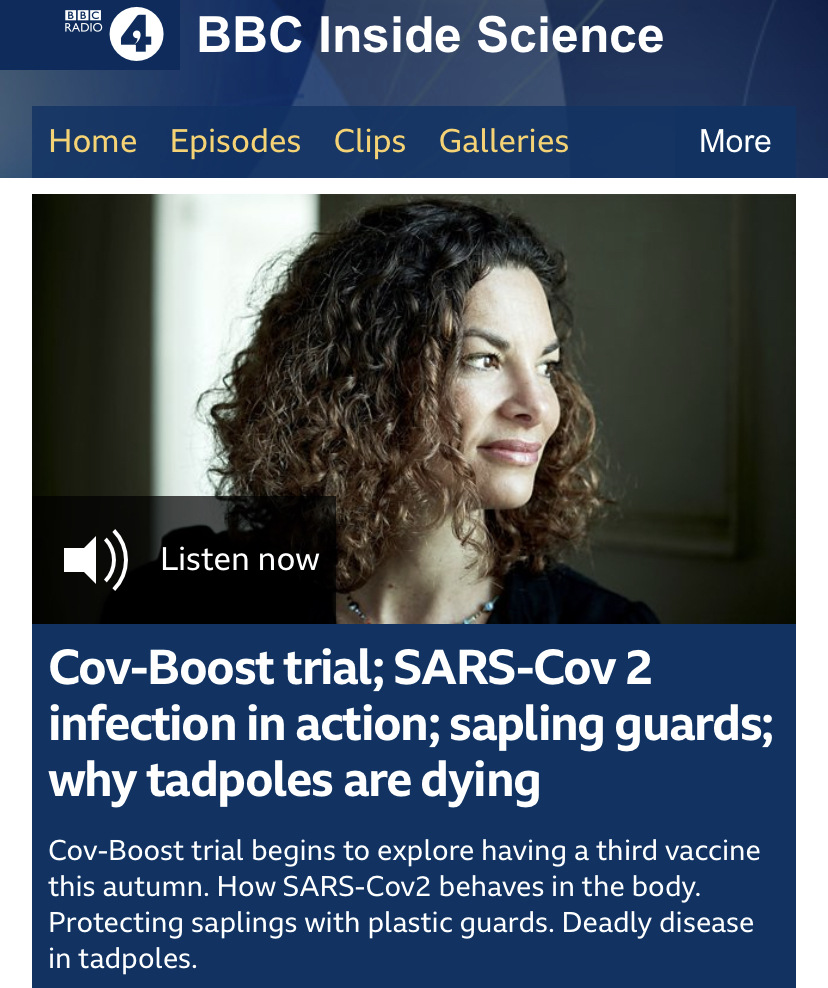Click the BBC Inside Science programme title
The width and height of the screenshot is (828, 988).
430,35
